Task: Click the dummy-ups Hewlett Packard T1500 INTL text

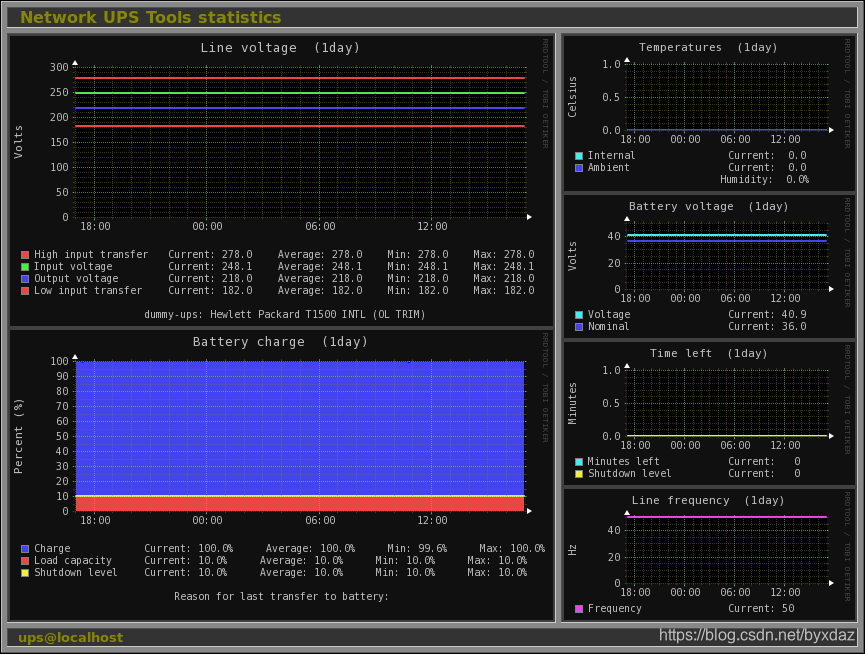Action: click(x=285, y=314)
